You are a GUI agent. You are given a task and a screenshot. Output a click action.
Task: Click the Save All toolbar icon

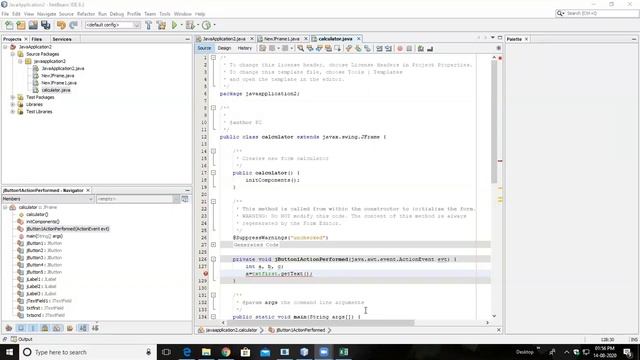[x=45, y=25]
